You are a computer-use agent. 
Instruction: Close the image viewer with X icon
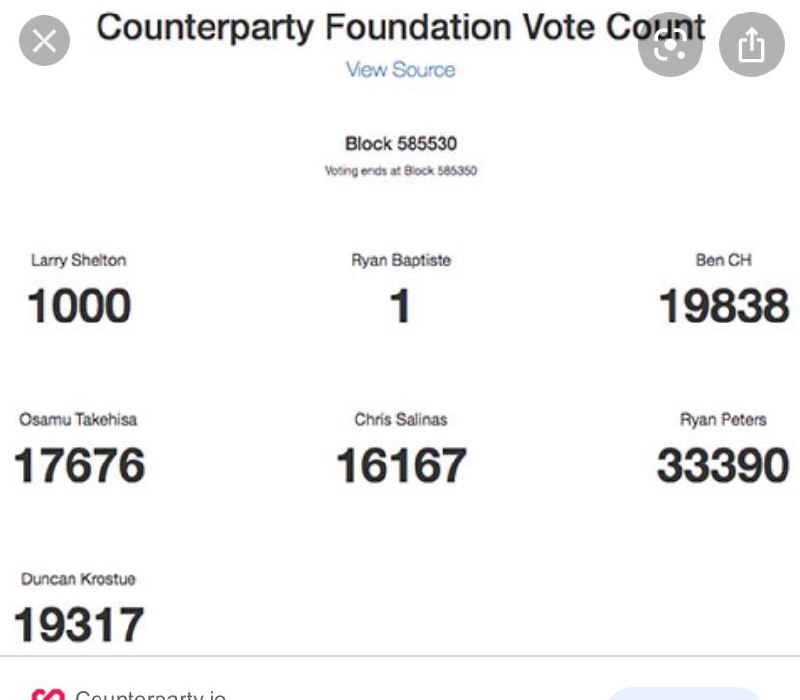coord(44,41)
